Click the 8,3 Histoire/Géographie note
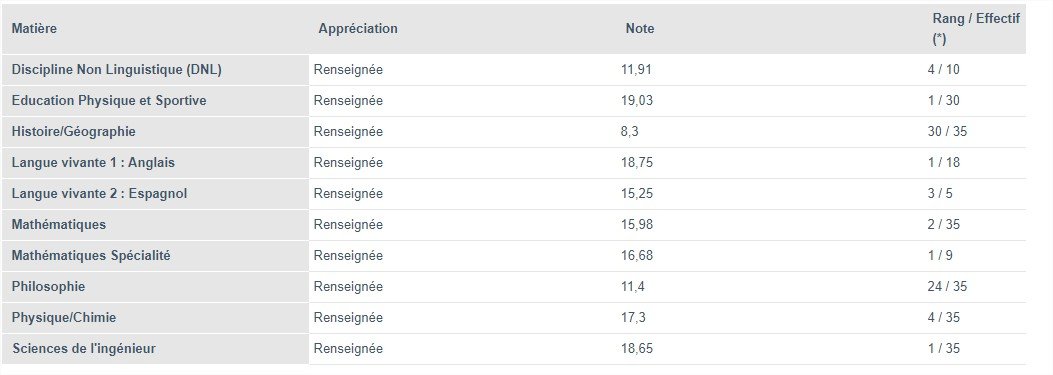The height and width of the screenshot is (375, 1053). tap(629, 132)
